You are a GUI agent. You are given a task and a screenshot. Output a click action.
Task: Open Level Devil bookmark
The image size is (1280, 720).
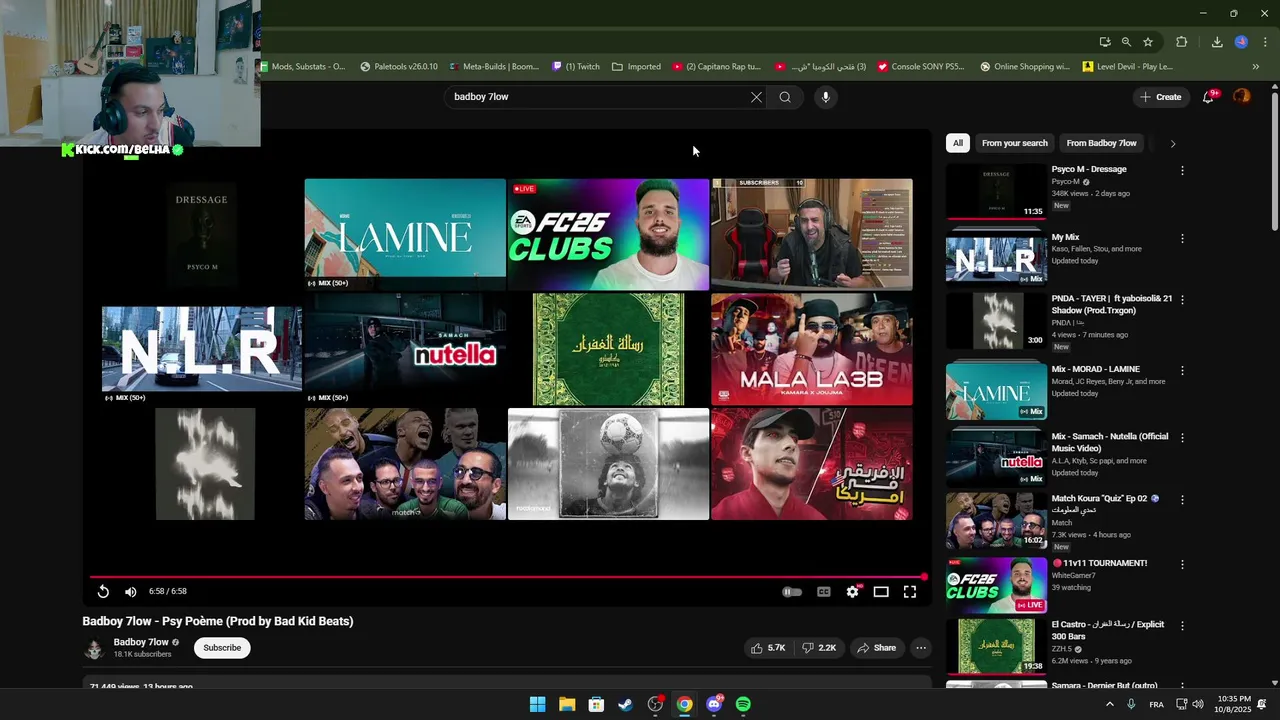[1127, 67]
